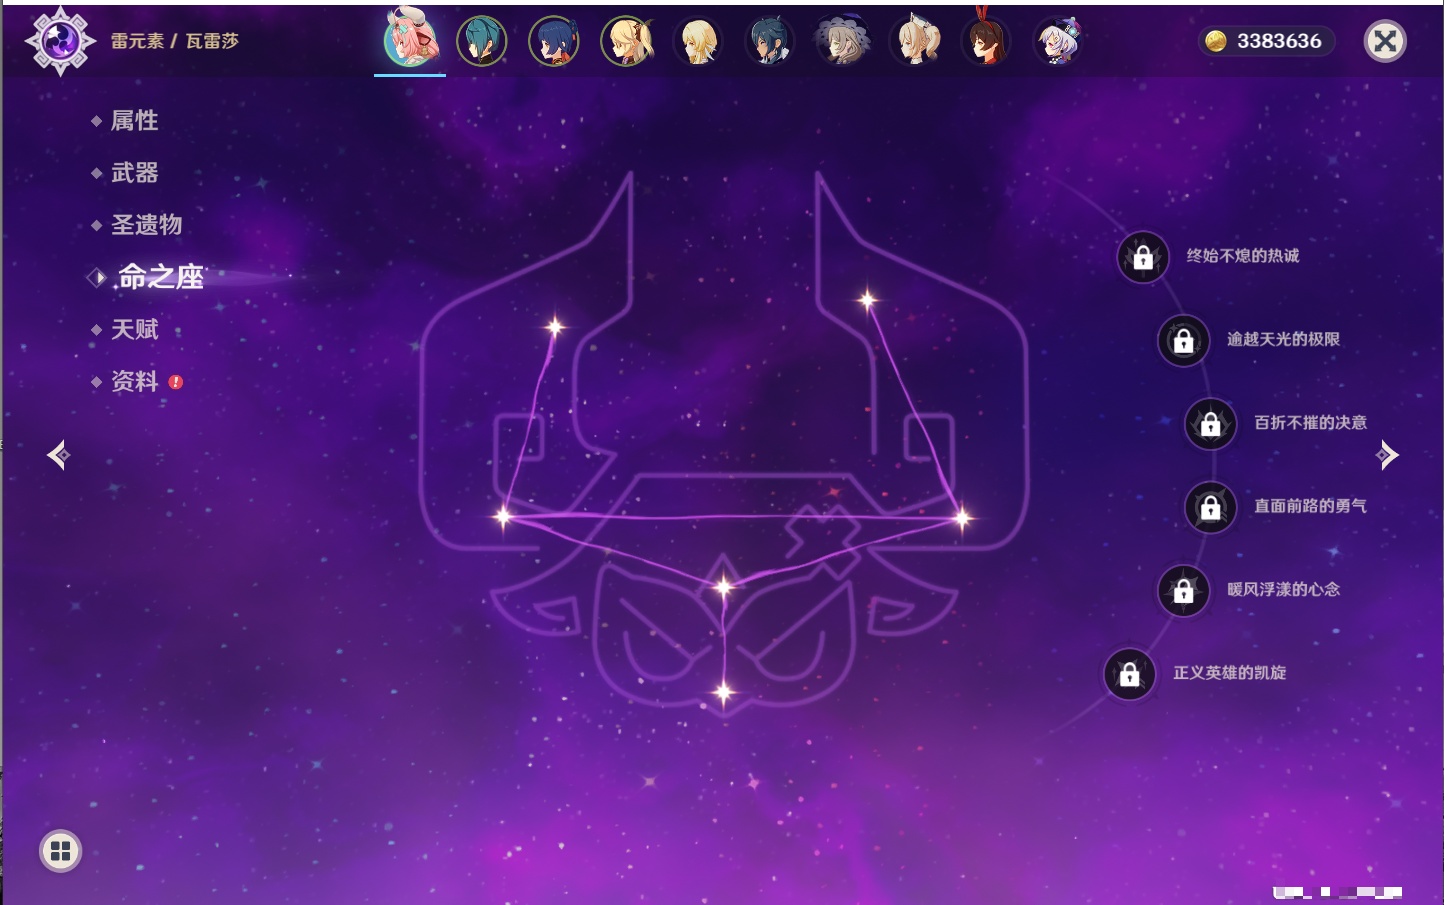Select the constellation name 直面前路的勇气

(x=1311, y=506)
